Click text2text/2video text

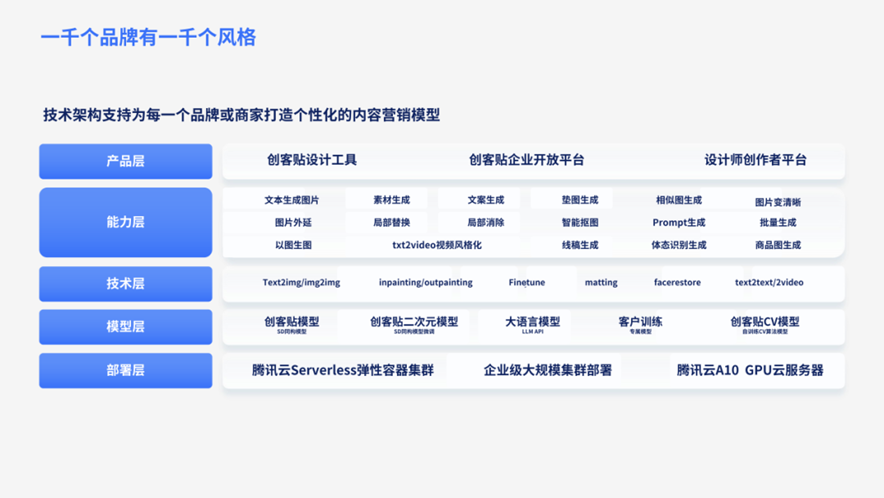coord(769,283)
